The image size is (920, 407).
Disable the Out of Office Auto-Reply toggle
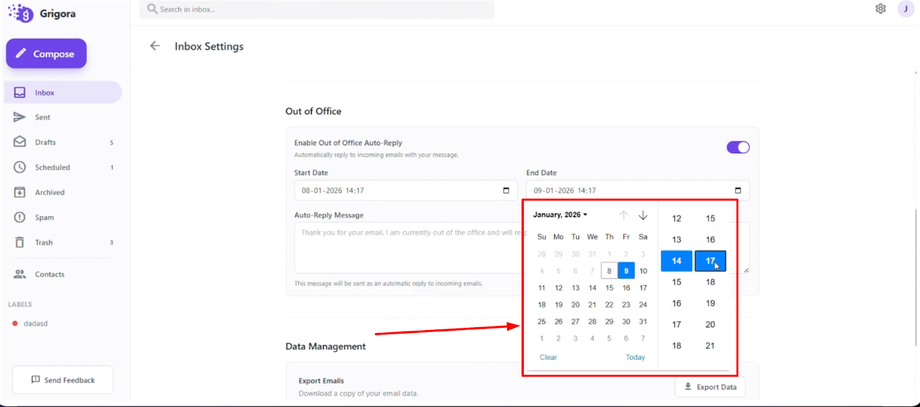click(x=738, y=147)
